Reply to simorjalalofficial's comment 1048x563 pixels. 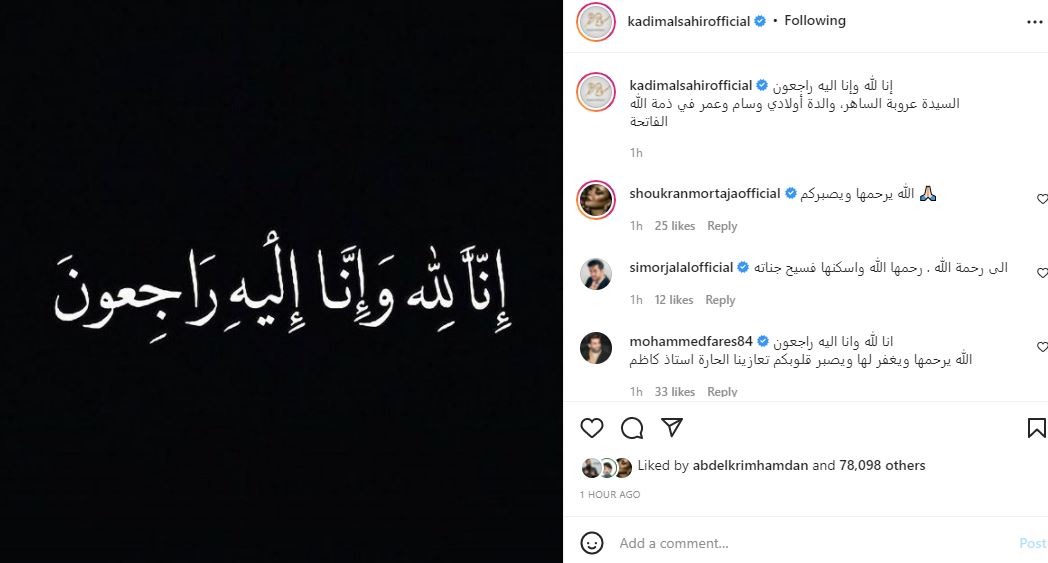[720, 300]
